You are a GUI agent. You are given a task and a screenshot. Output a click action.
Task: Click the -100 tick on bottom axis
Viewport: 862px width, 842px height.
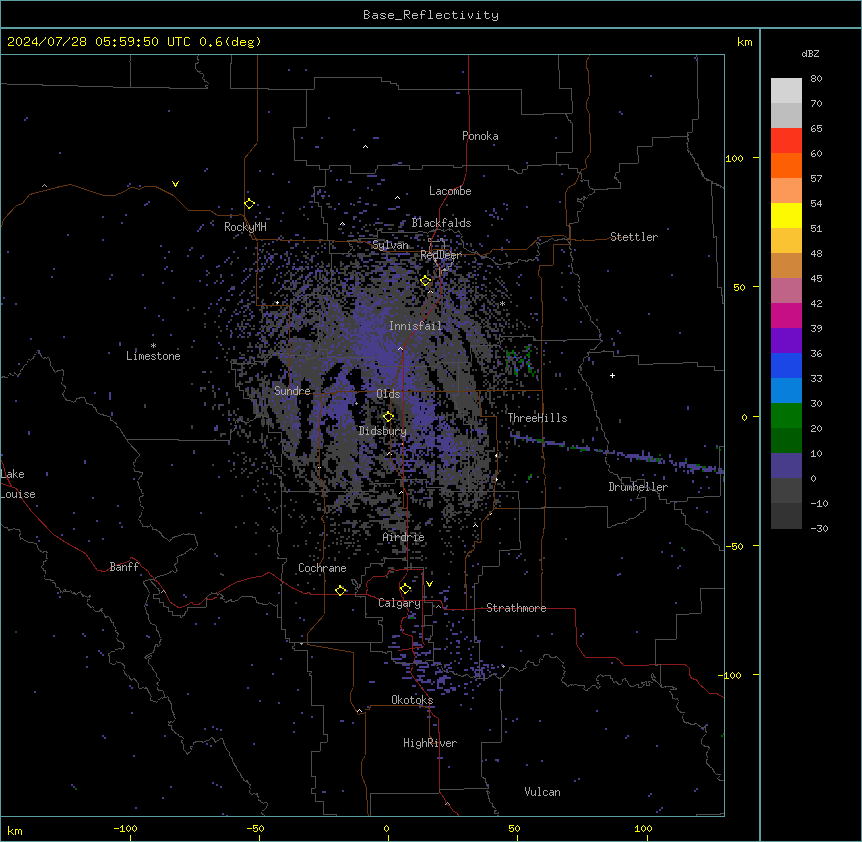(x=125, y=828)
